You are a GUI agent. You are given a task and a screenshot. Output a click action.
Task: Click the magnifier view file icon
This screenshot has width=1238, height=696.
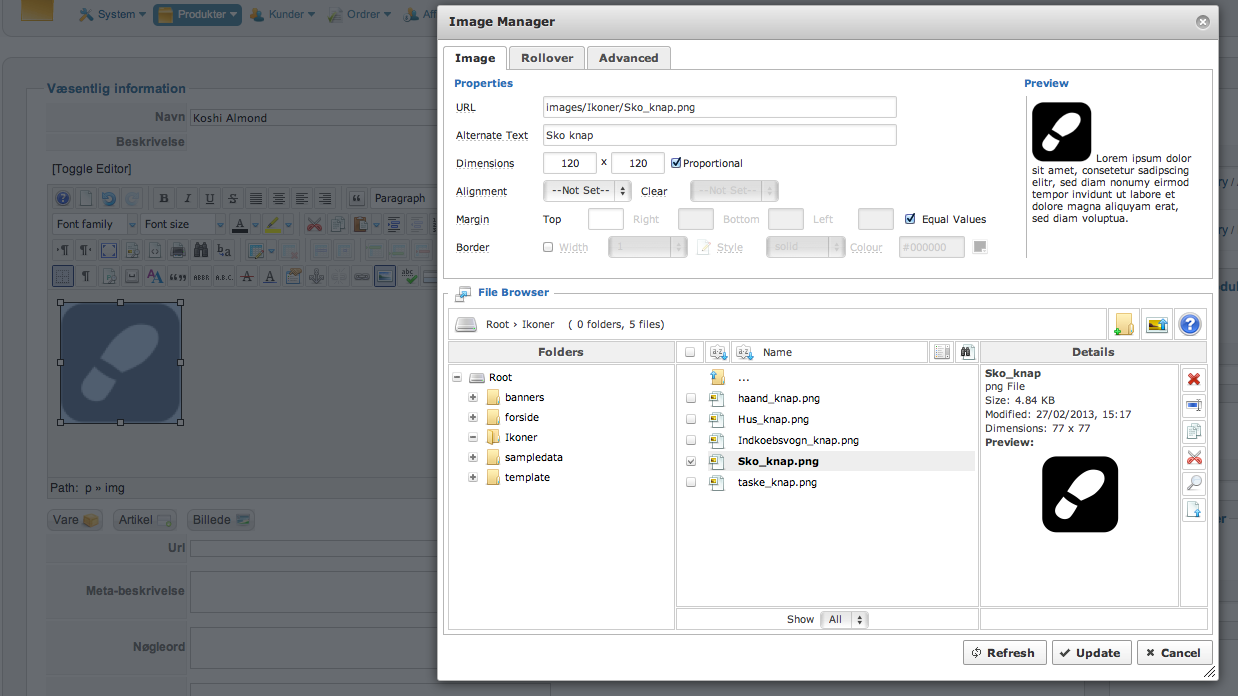[1193, 483]
